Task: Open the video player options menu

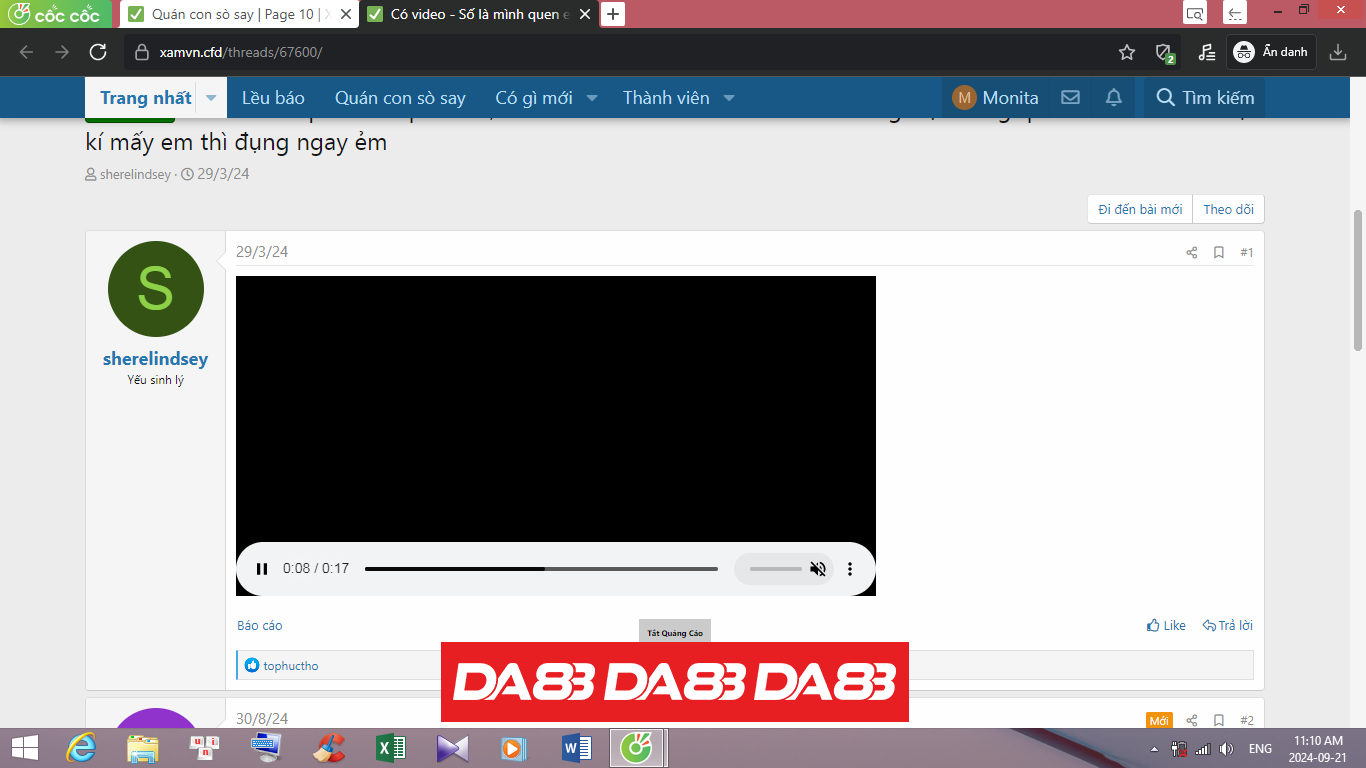Action: (x=850, y=568)
